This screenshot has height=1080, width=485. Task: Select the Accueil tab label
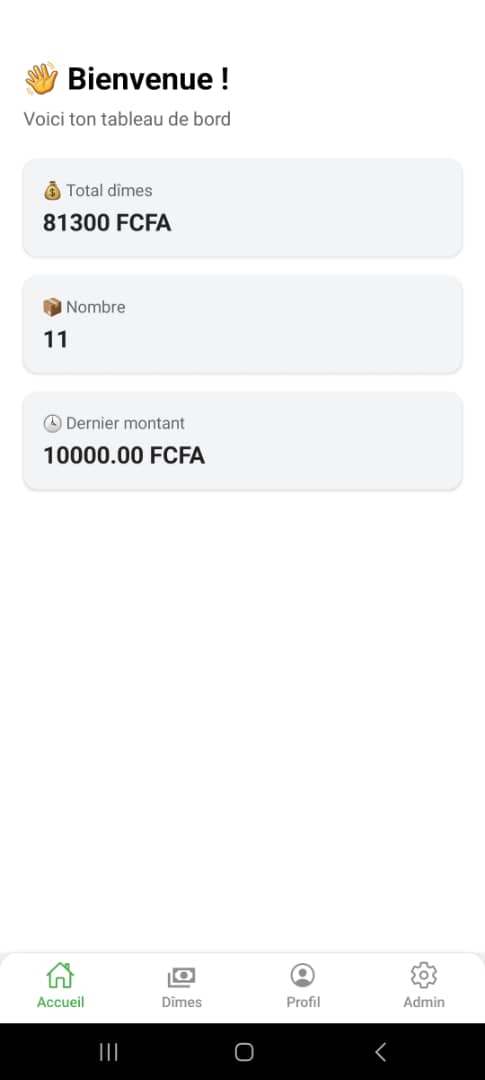click(x=61, y=1002)
